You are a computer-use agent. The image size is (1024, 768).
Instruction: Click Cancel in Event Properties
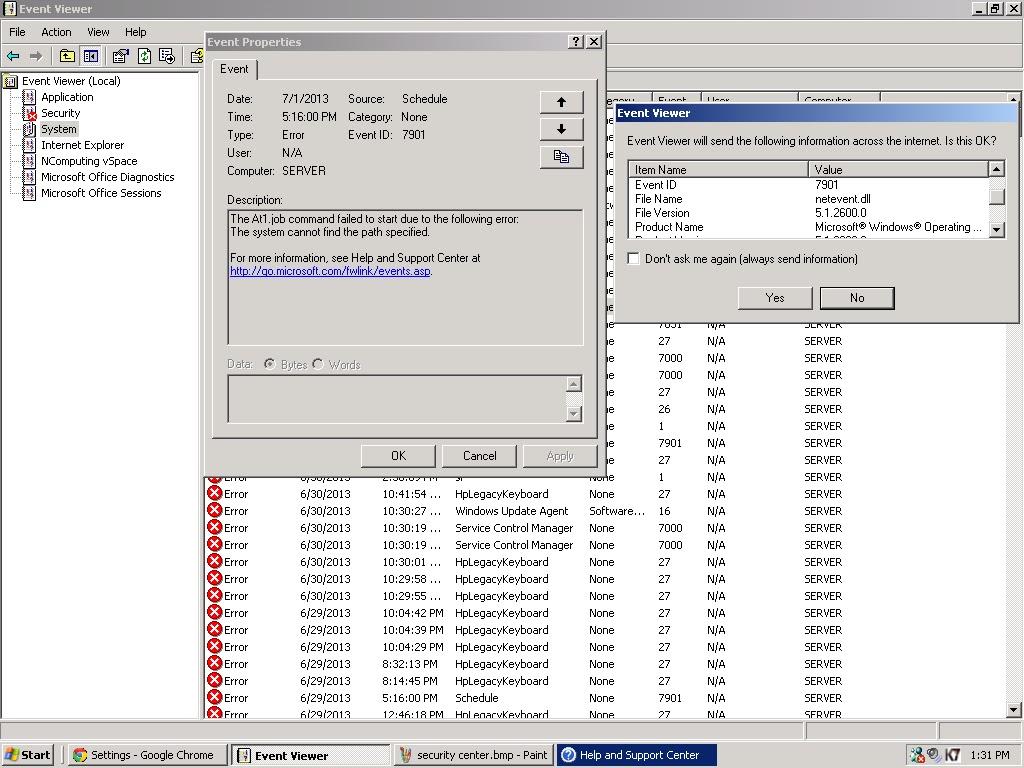coord(479,456)
